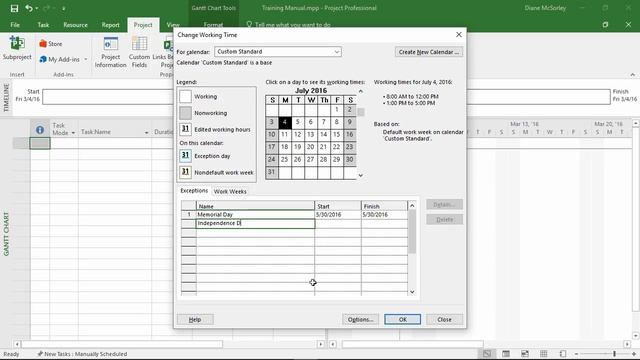The height and width of the screenshot is (360, 640).
Task: Open Task Mode column dropdown arrow
Action: 73,133
